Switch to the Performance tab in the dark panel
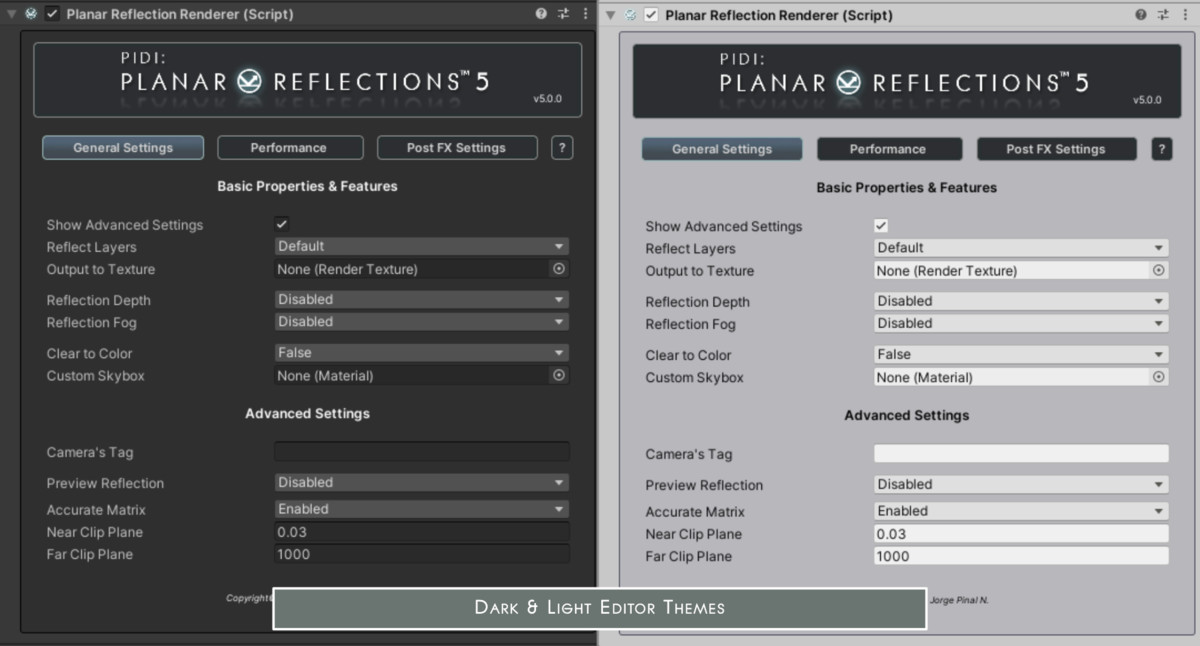Viewport: 1200px width, 646px height. click(x=289, y=148)
